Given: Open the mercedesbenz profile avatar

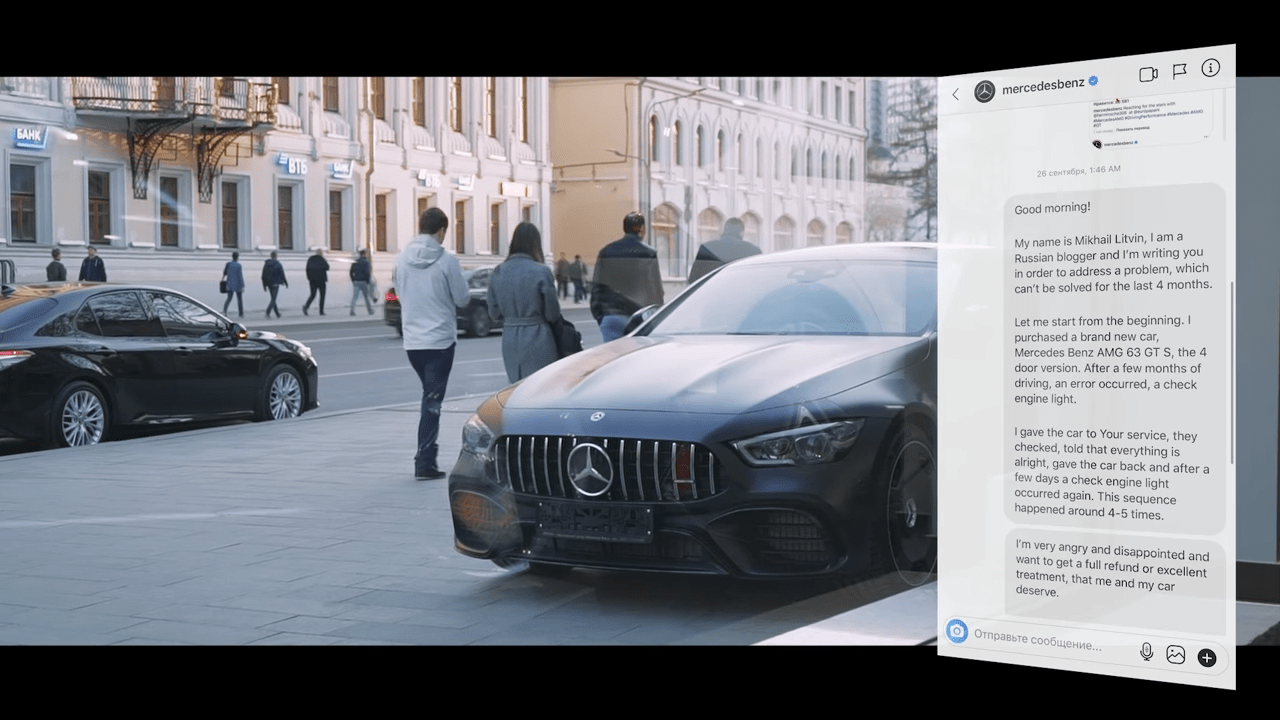Looking at the screenshot, I should 985,91.
